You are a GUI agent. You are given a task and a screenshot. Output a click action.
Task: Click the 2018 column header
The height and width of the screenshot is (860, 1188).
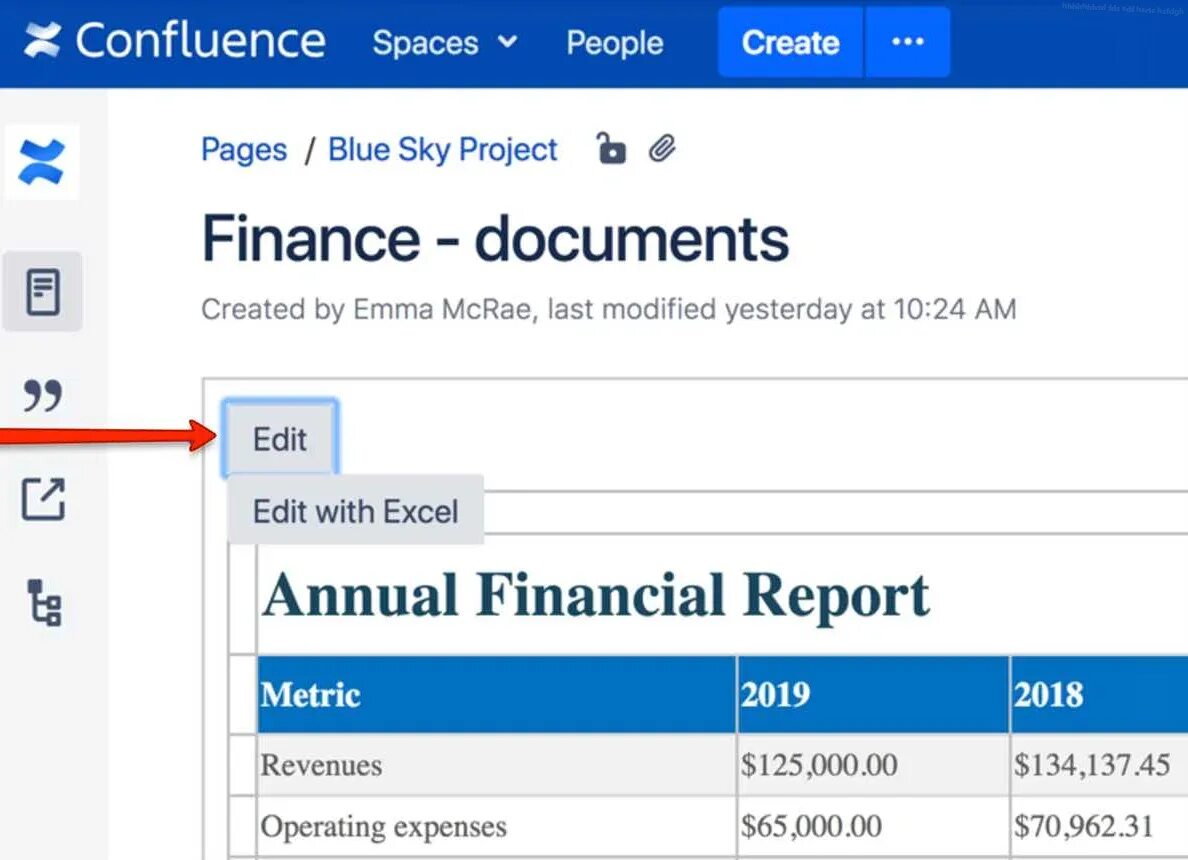click(1099, 694)
